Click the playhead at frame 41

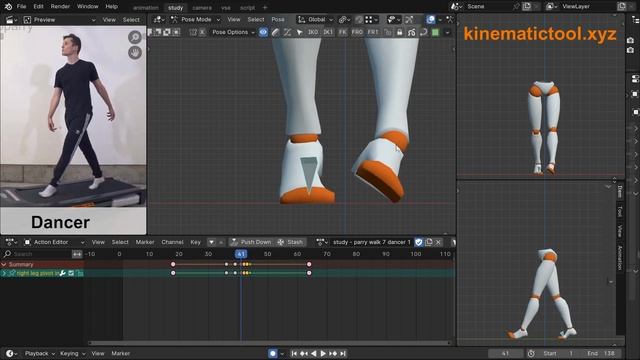(241, 254)
